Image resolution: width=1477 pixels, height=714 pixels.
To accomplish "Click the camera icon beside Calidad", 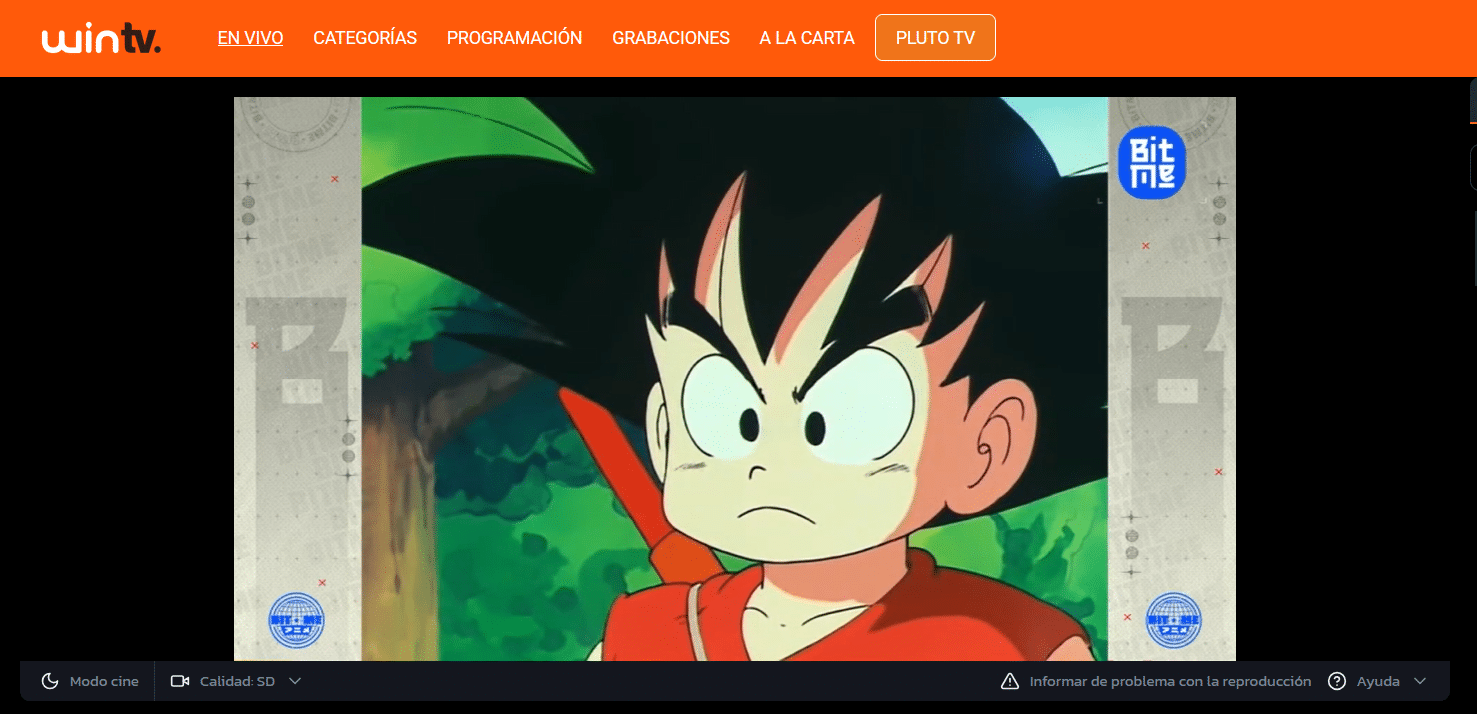I will pyautogui.click(x=180, y=681).
